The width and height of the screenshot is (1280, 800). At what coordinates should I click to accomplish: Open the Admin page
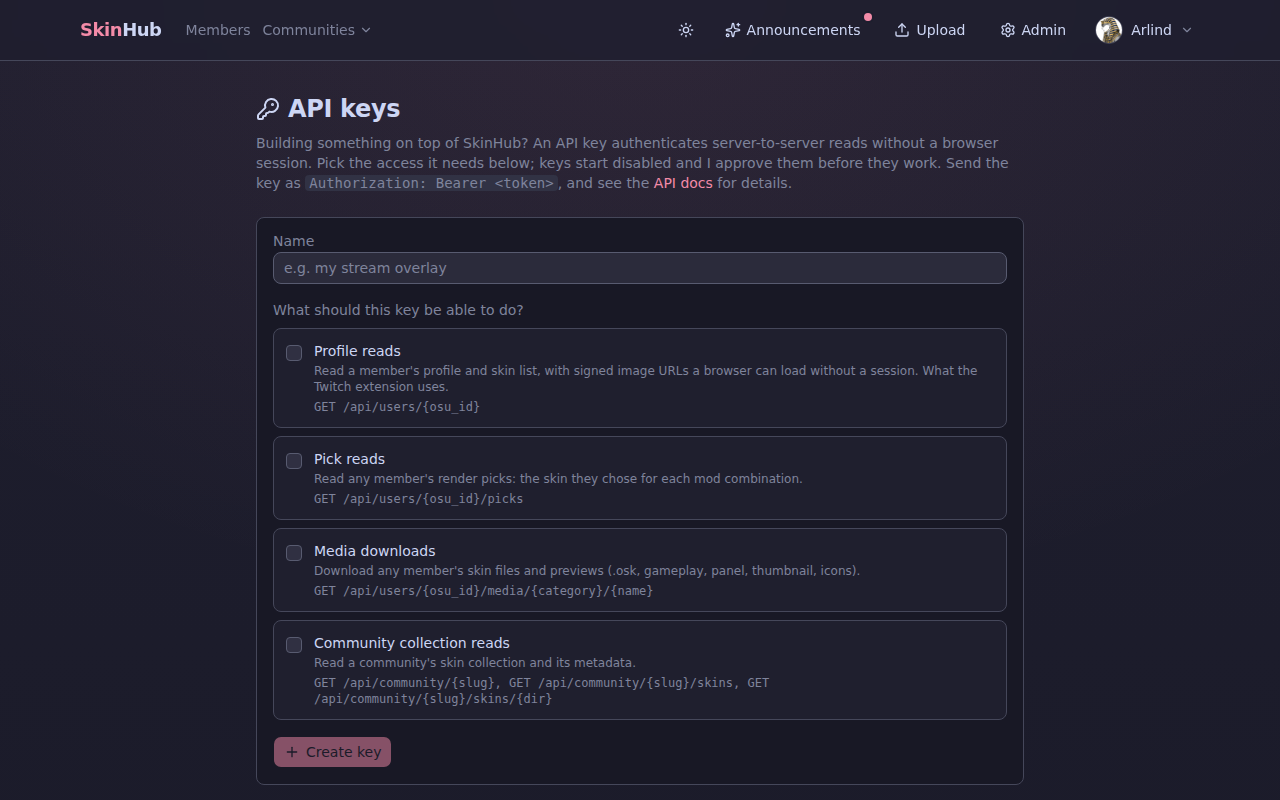coord(1034,30)
